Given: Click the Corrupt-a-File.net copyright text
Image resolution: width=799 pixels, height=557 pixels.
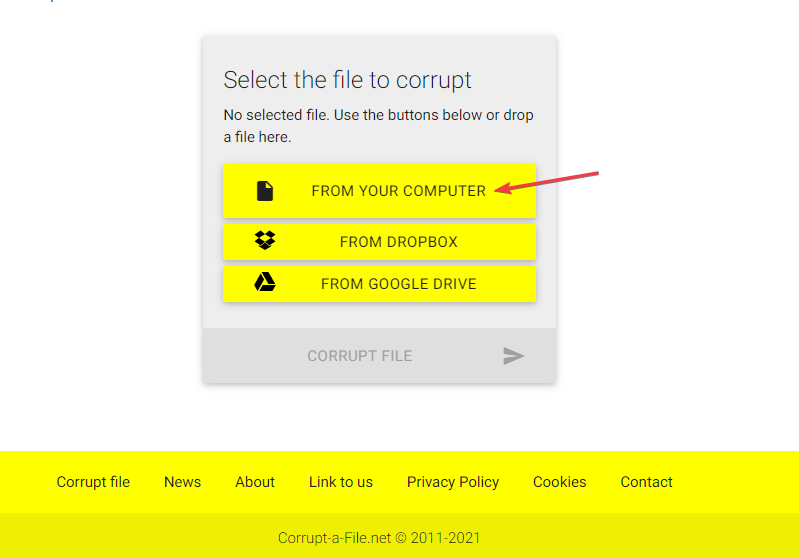Looking at the screenshot, I should pos(379,538).
